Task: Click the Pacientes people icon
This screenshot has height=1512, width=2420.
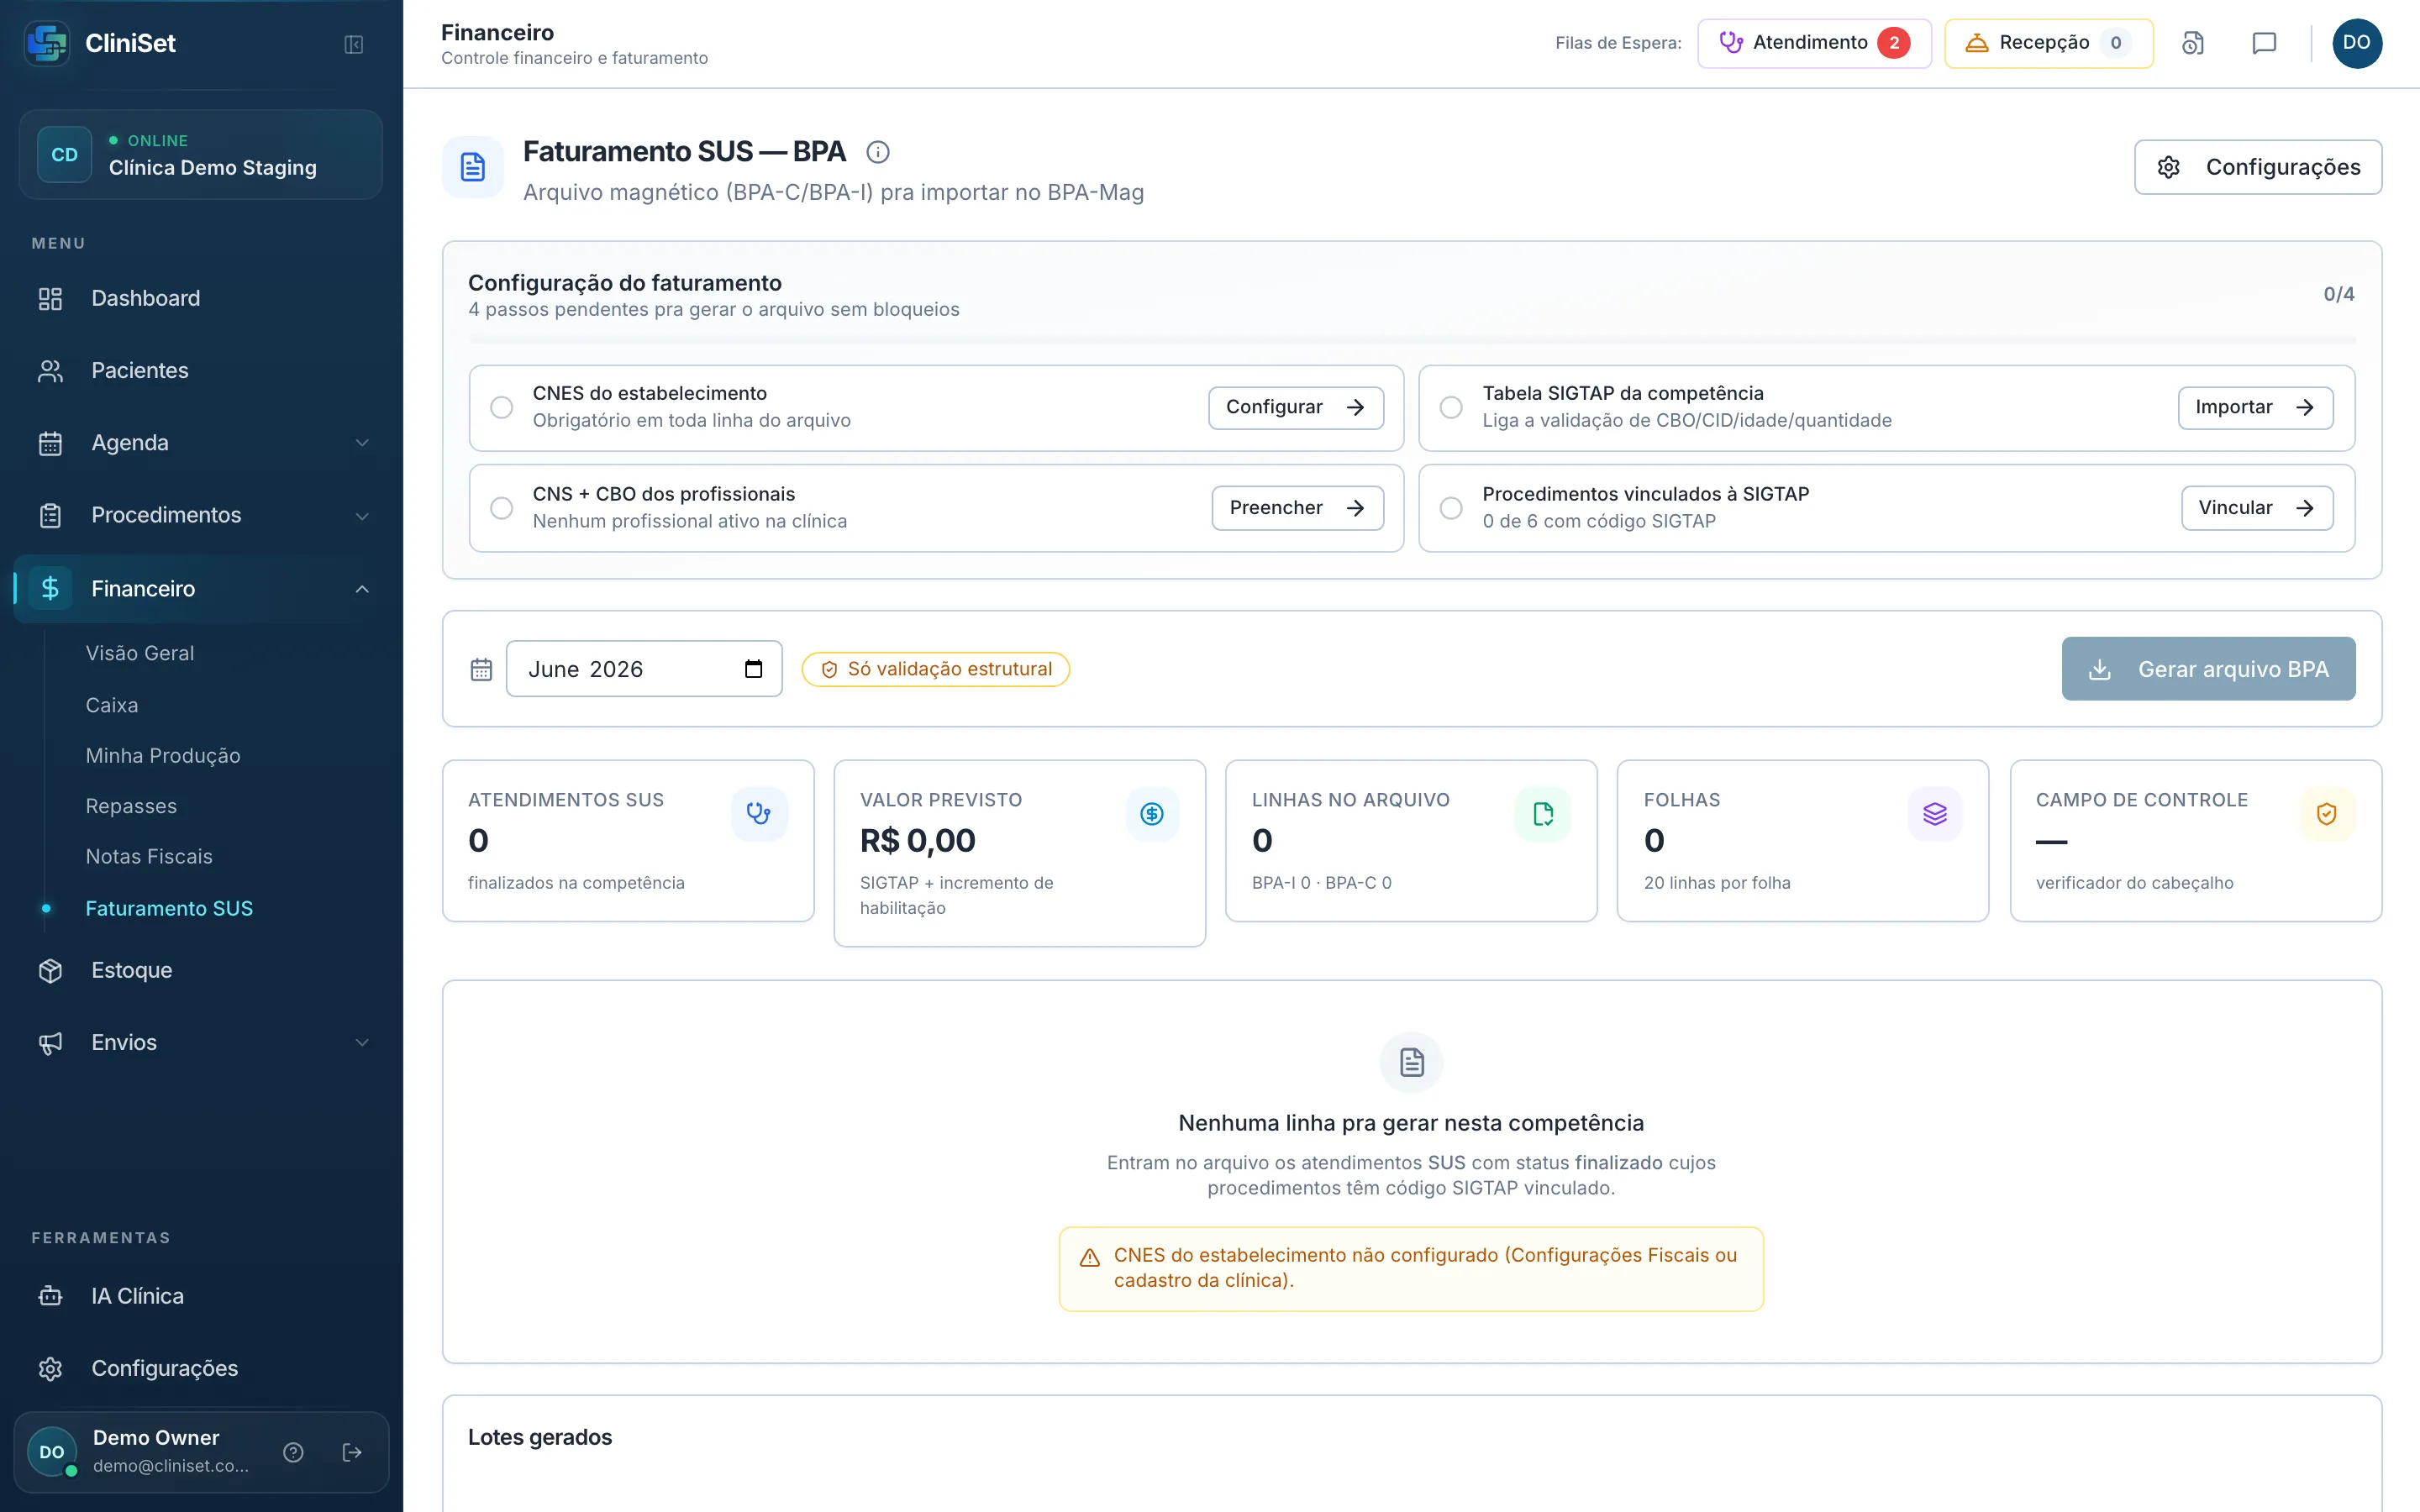Action: click(x=50, y=370)
